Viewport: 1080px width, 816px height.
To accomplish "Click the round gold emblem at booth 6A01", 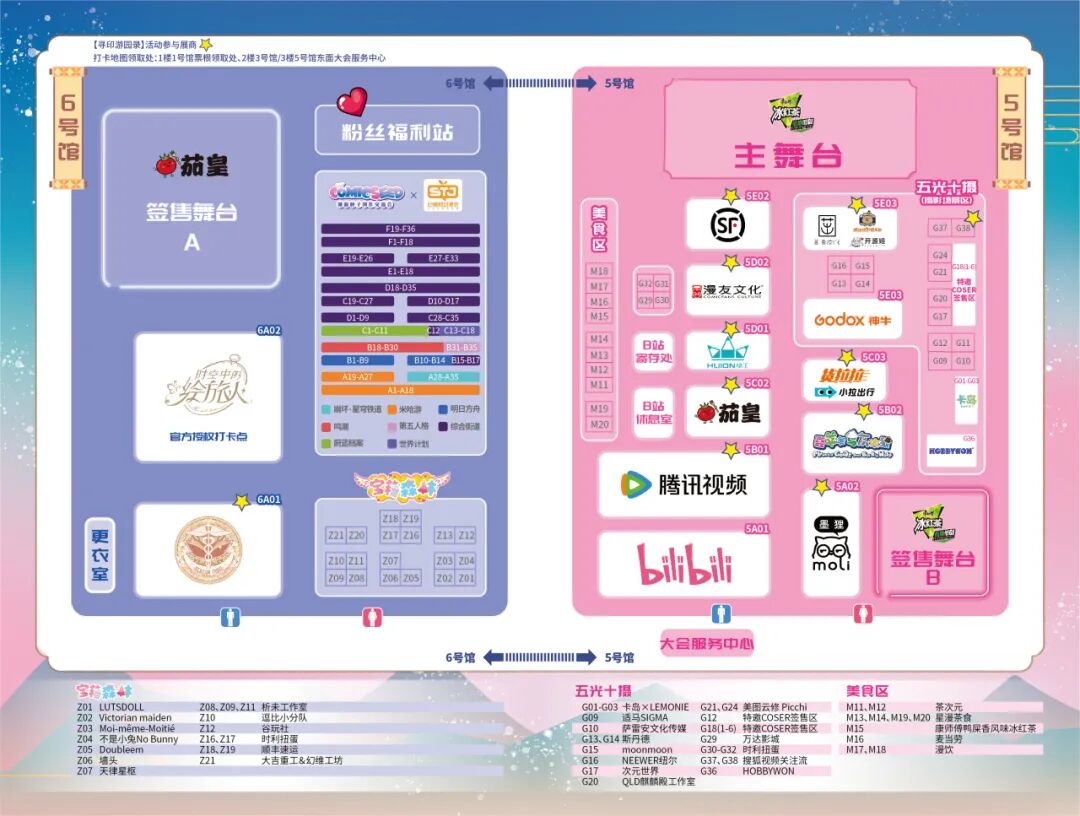I will coord(208,550).
